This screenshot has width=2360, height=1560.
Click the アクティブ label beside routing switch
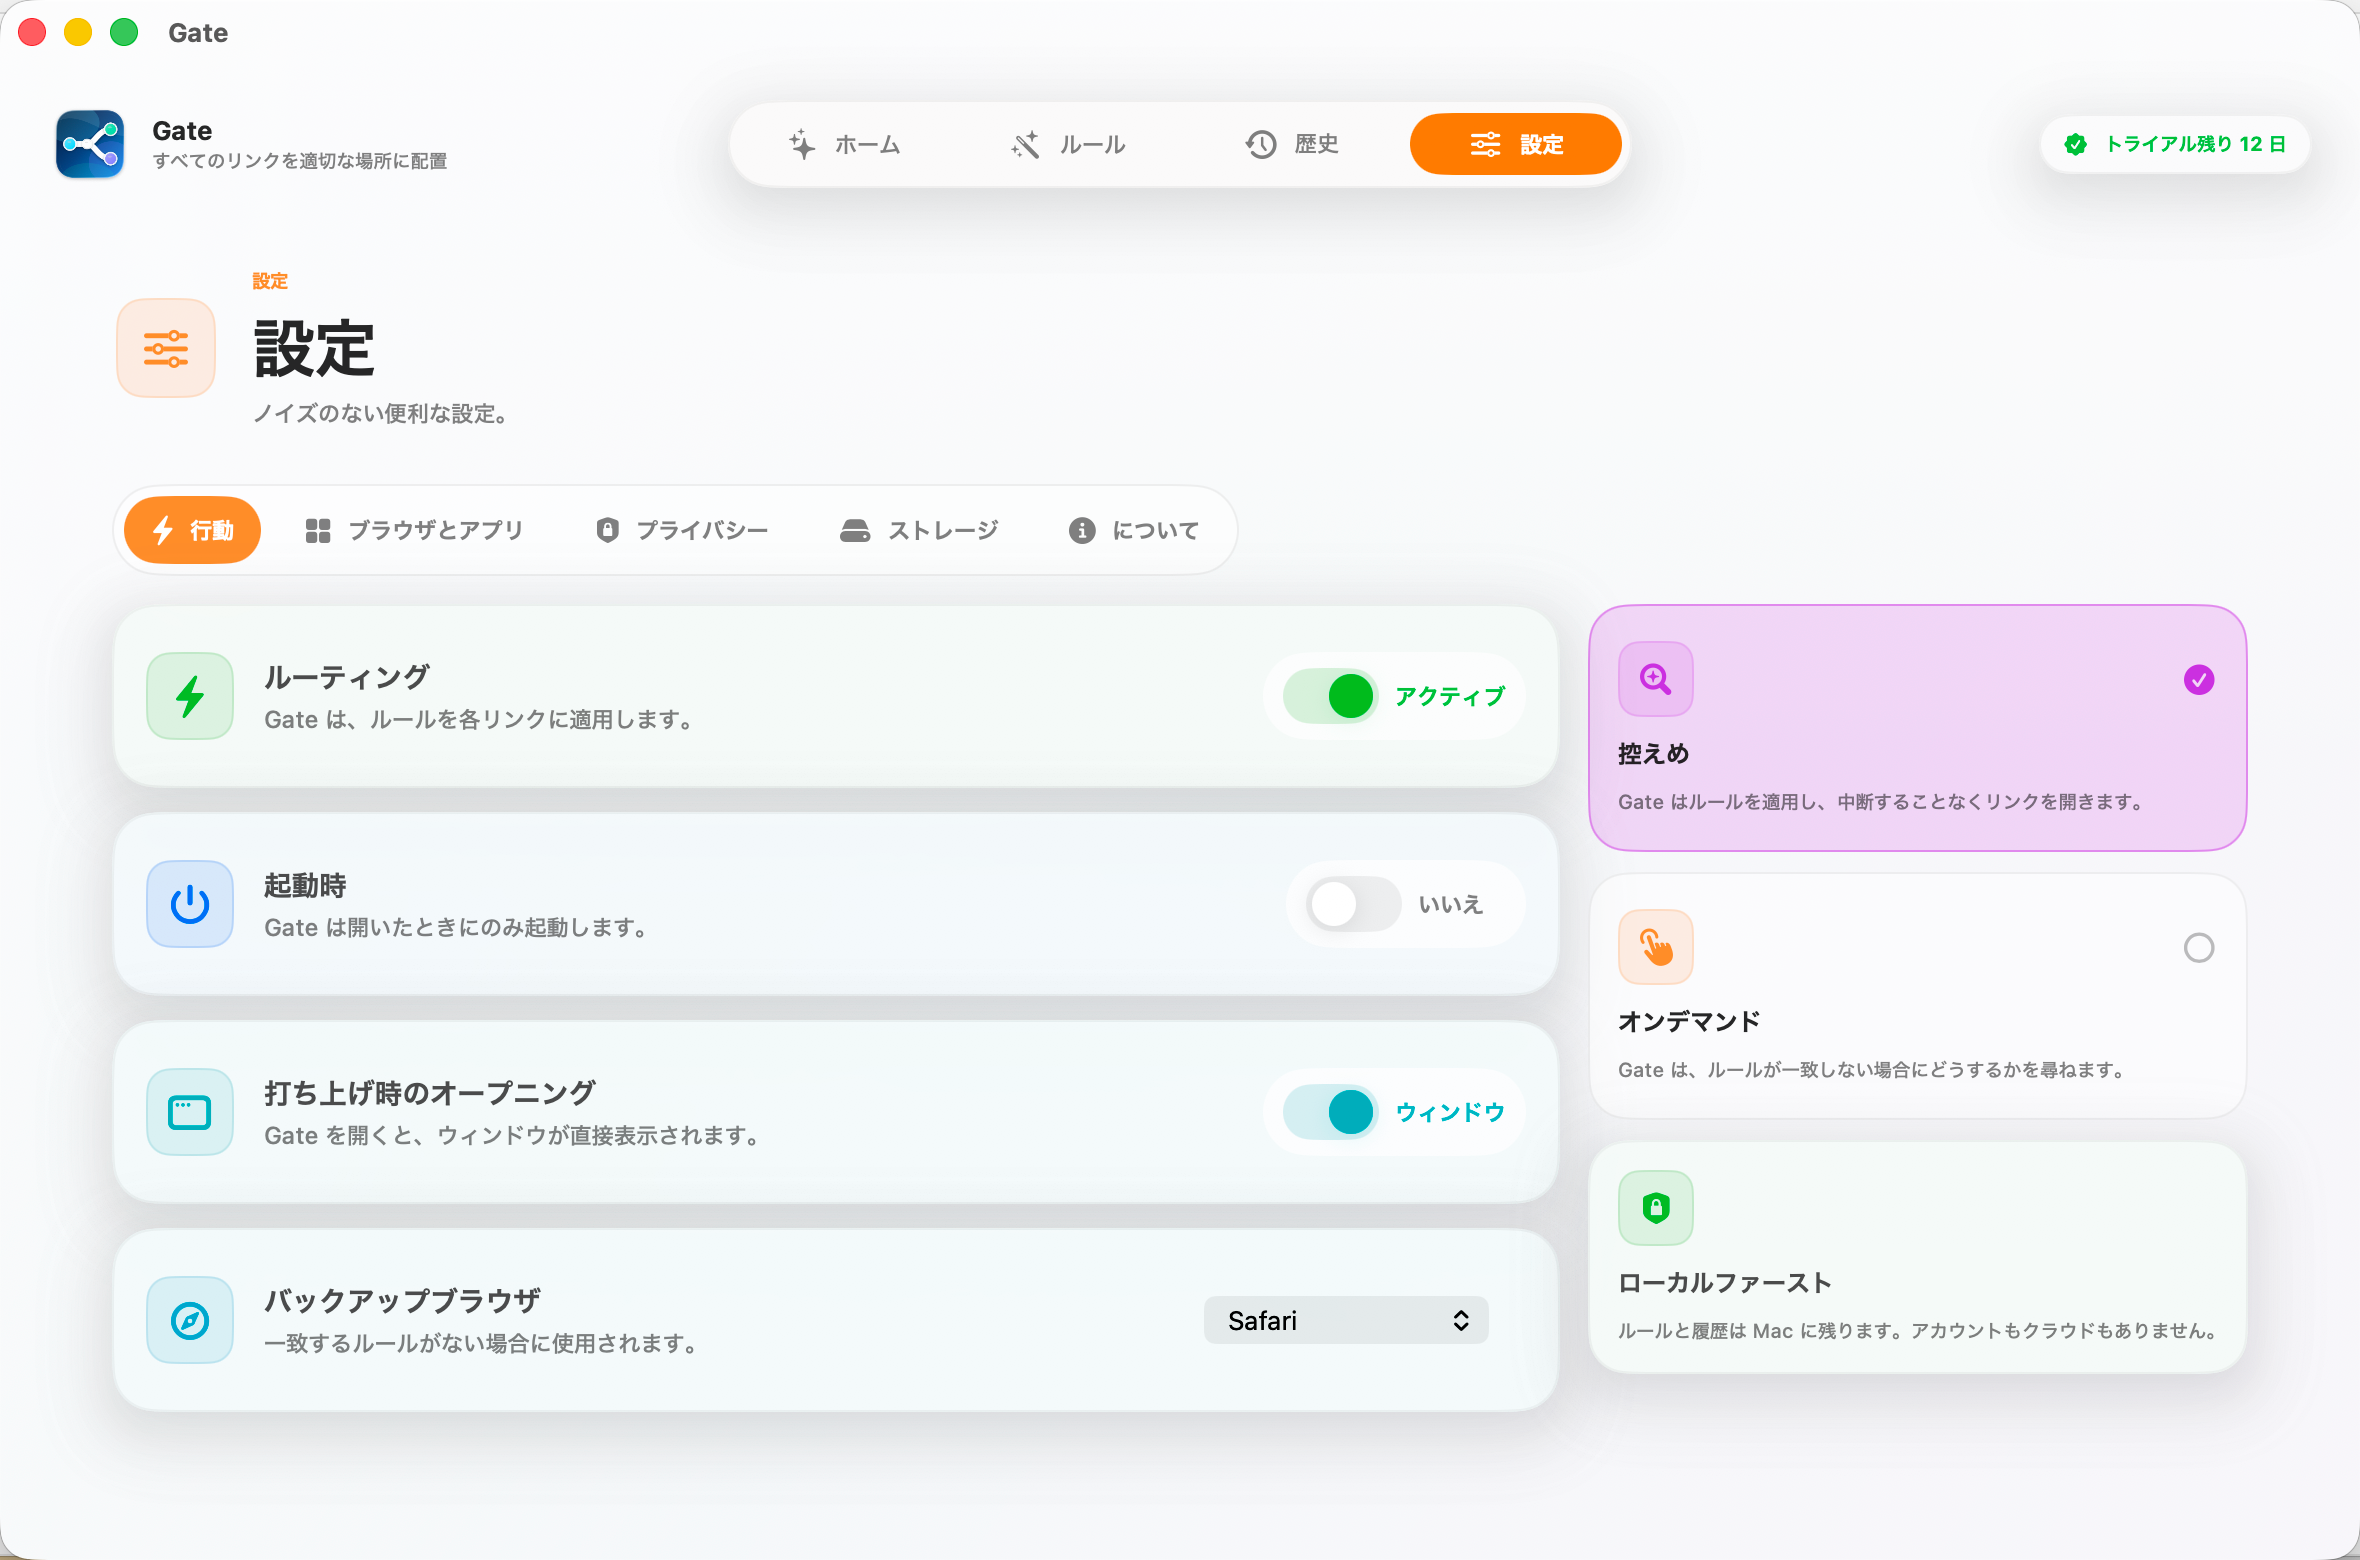(1450, 696)
